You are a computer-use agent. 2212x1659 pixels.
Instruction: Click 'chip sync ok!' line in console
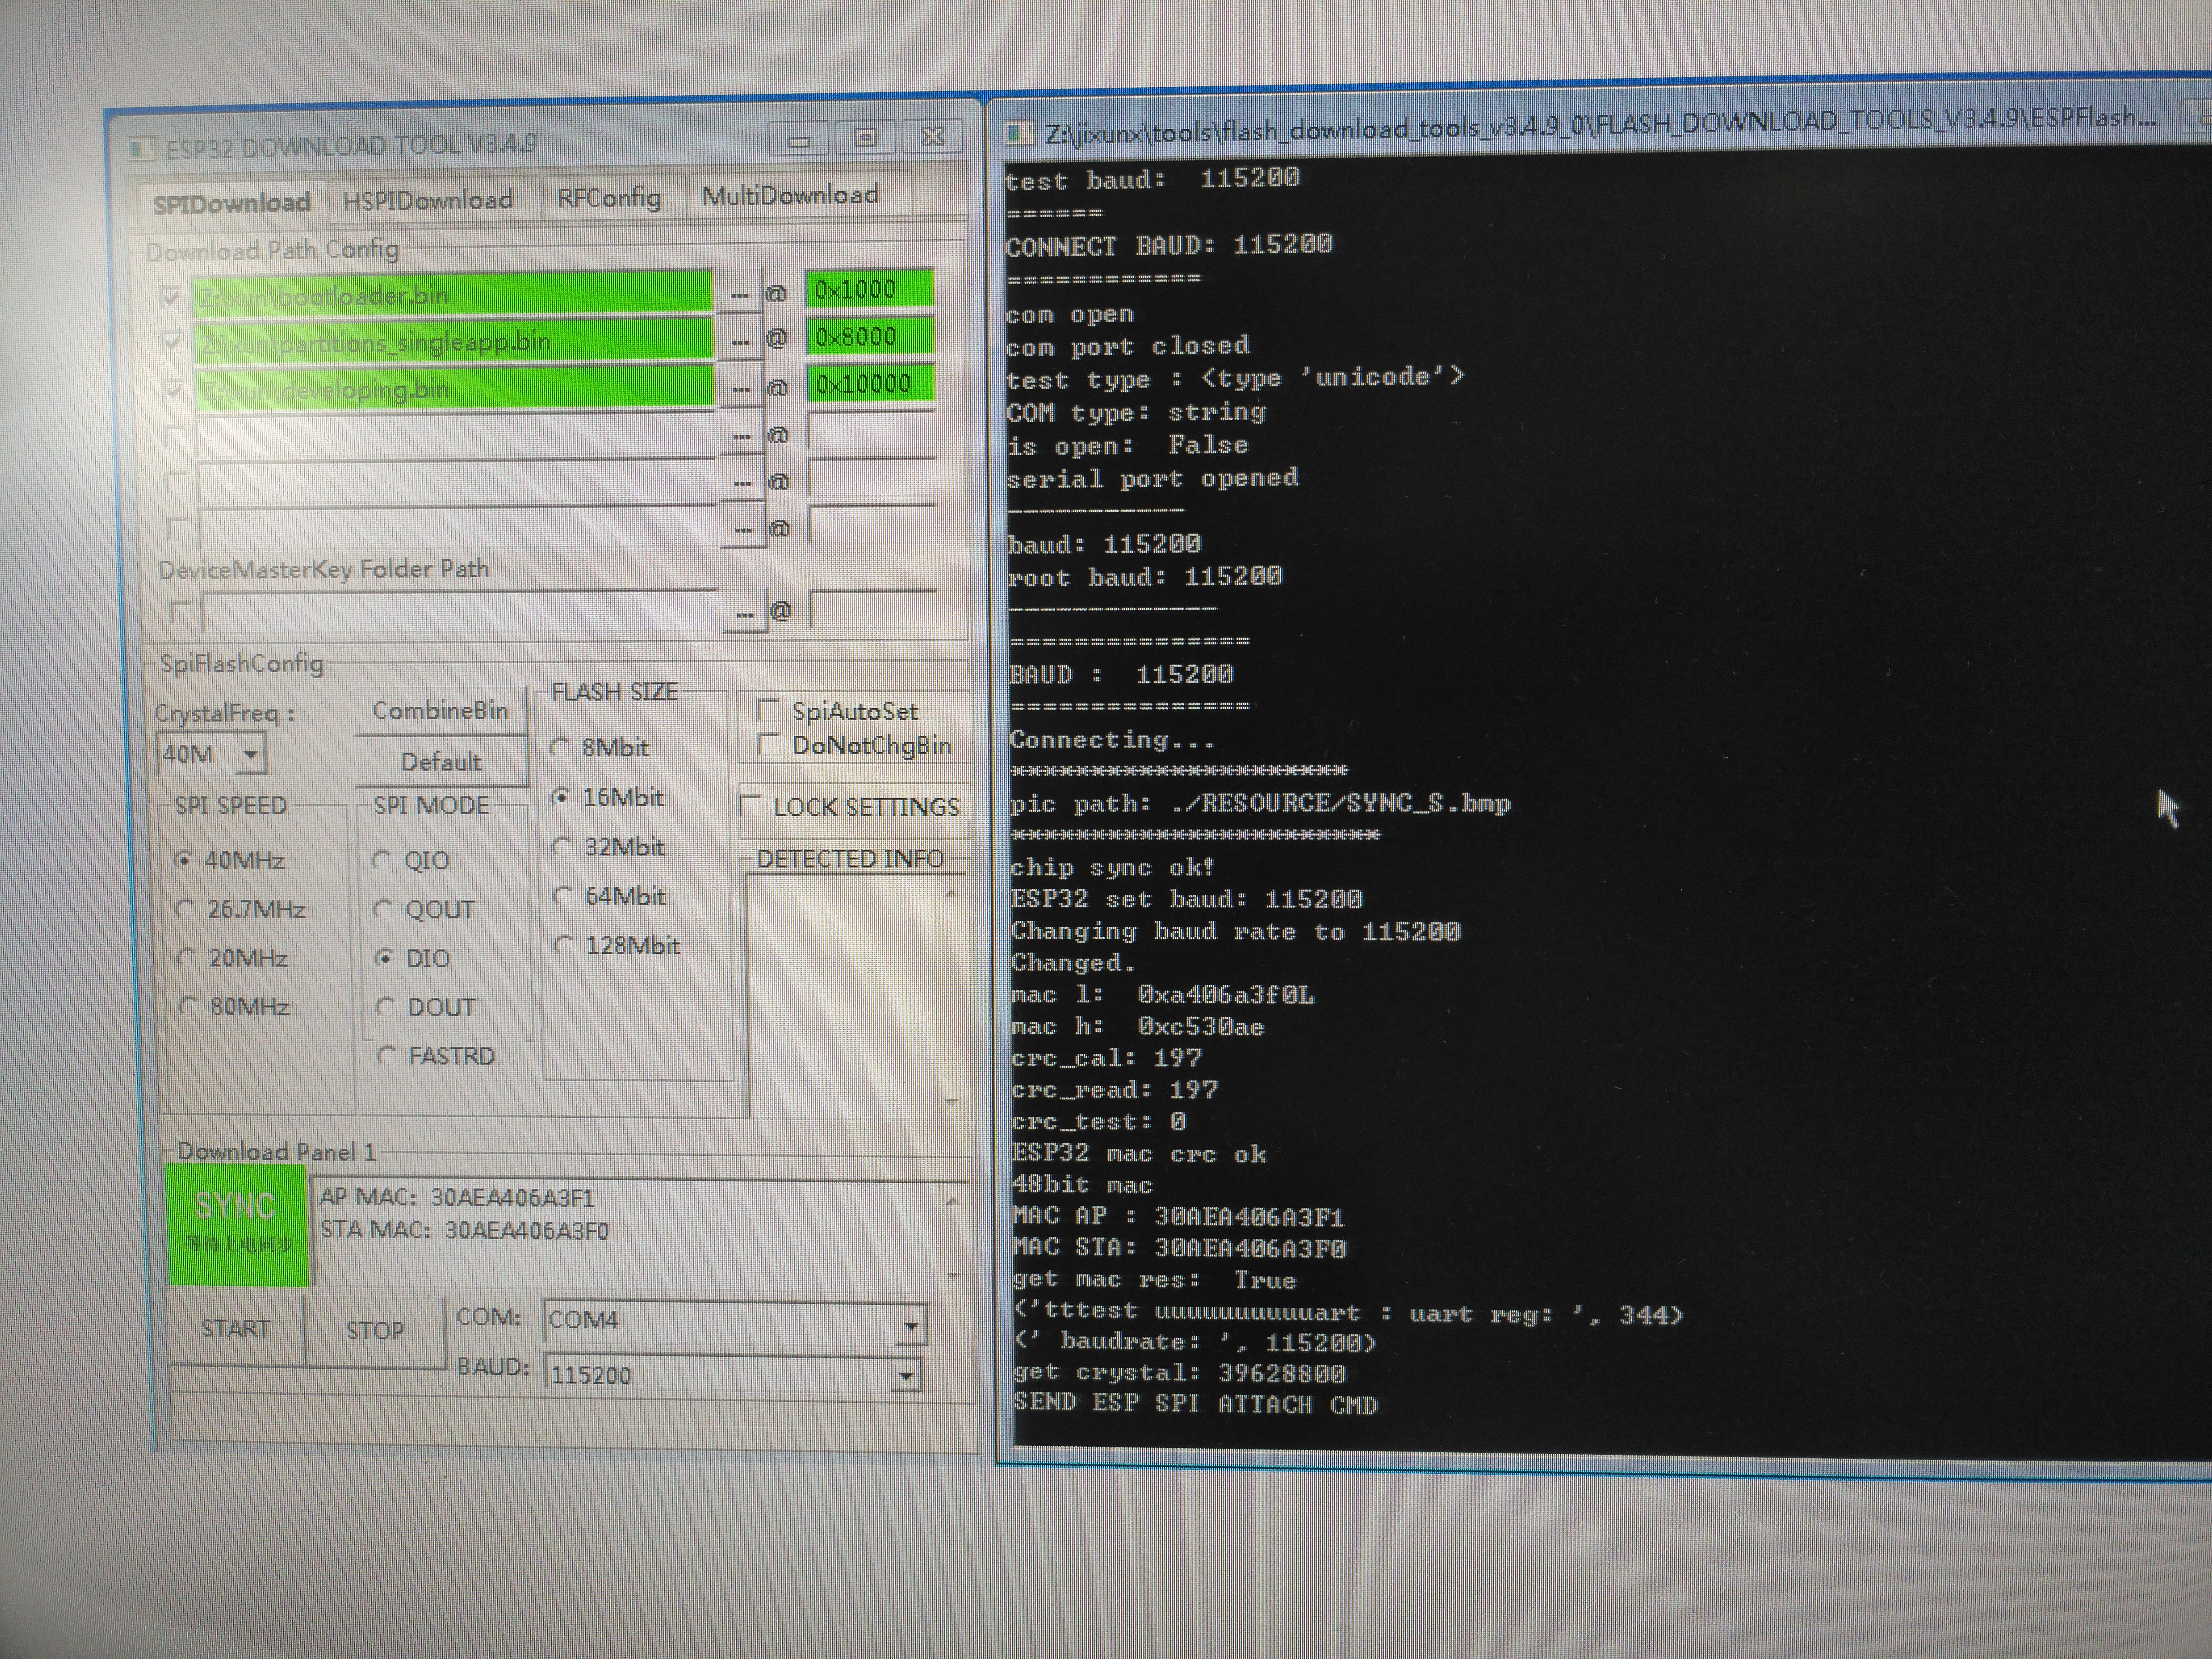1112,867
